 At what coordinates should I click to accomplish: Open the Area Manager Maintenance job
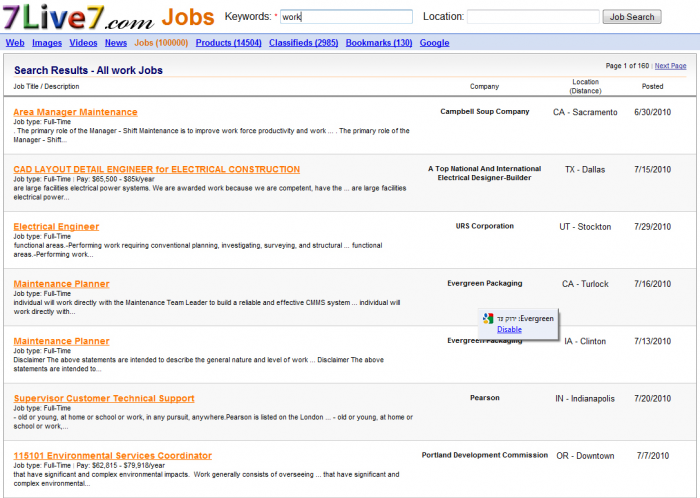(75, 112)
